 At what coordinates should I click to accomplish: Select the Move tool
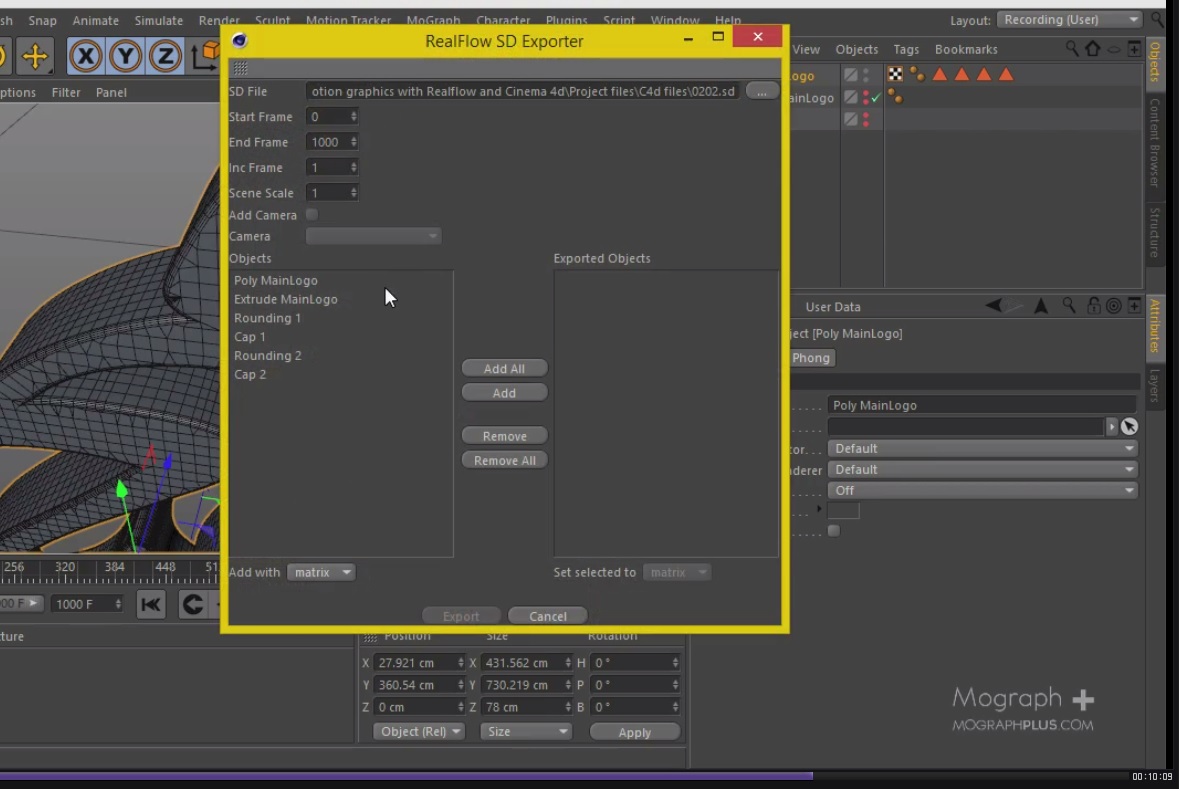pyautogui.click(x=35, y=56)
